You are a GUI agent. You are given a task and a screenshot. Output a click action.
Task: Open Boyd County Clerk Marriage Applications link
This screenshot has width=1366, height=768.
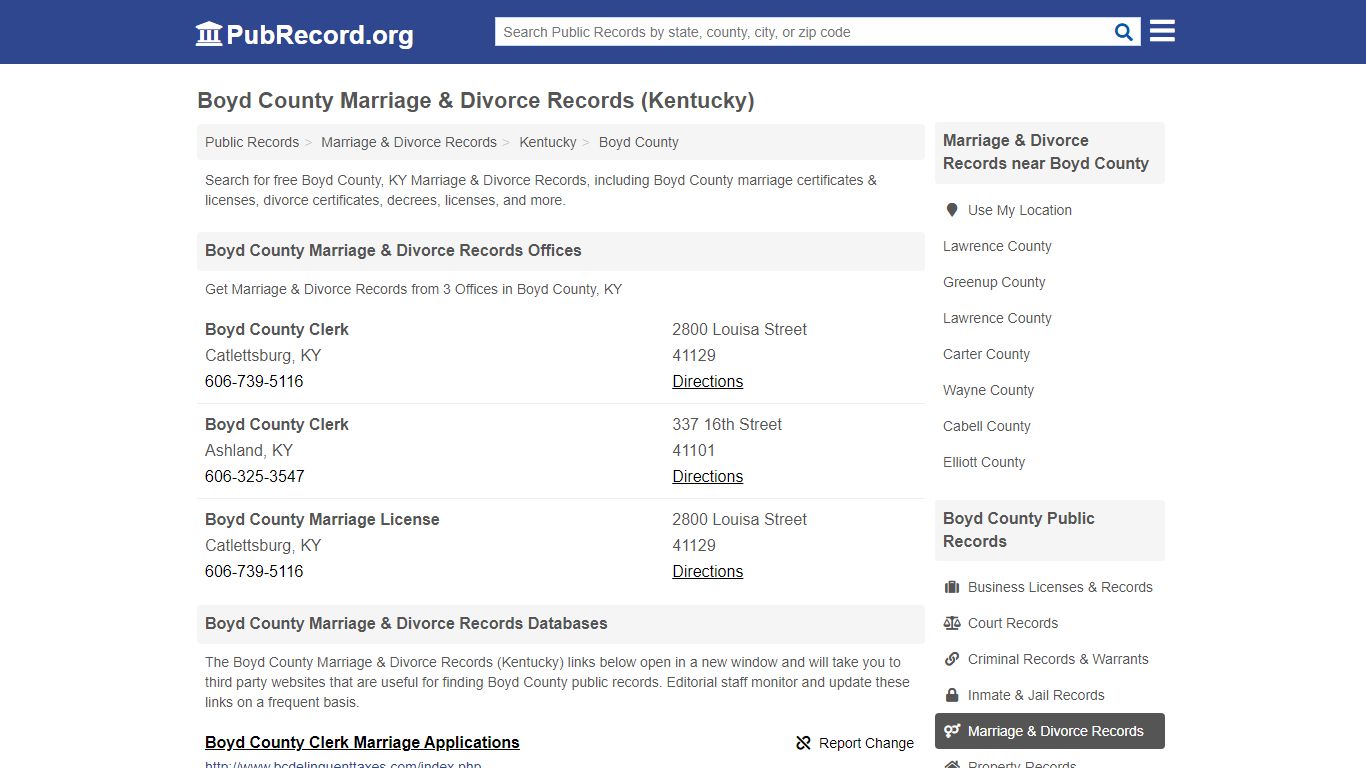[362, 742]
